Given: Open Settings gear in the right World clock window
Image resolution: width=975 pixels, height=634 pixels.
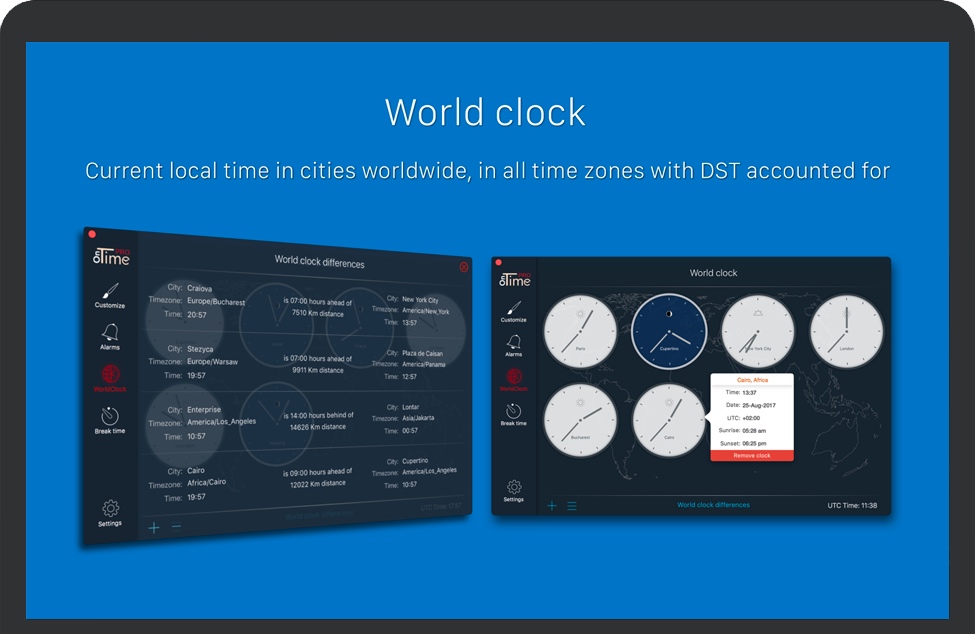Looking at the screenshot, I should [513, 489].
